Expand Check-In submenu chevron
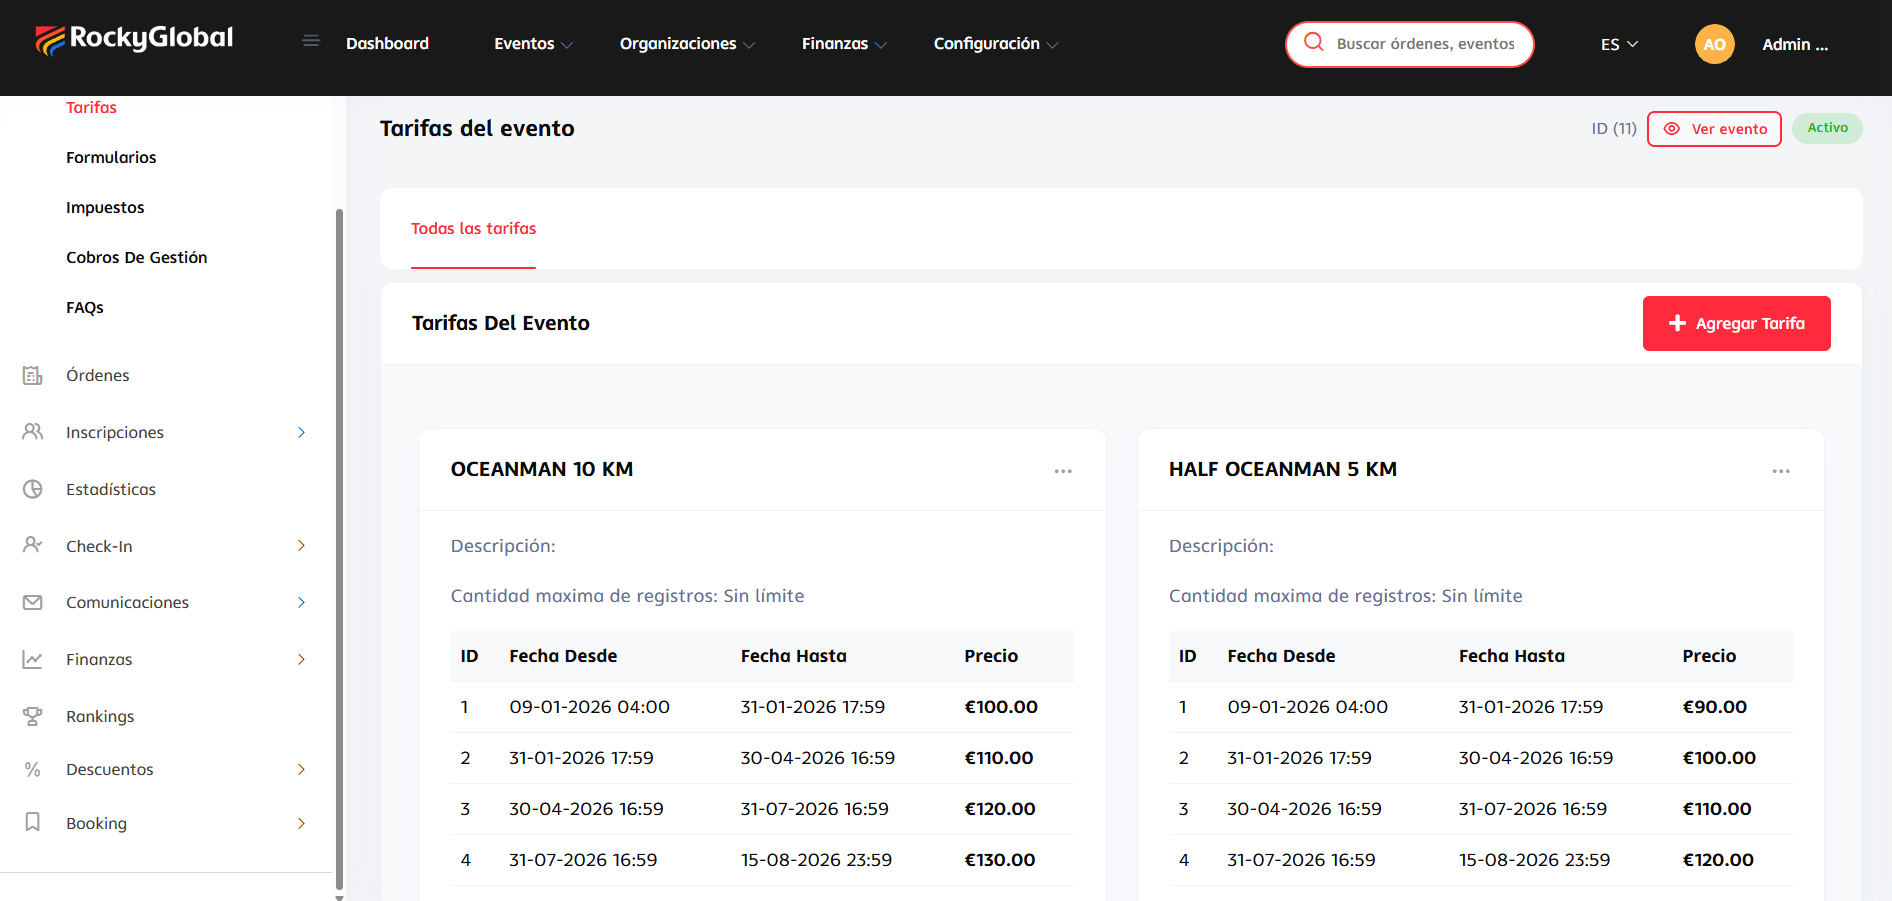Viewport: 1892px width, 901px height. [x=301, y=545]
